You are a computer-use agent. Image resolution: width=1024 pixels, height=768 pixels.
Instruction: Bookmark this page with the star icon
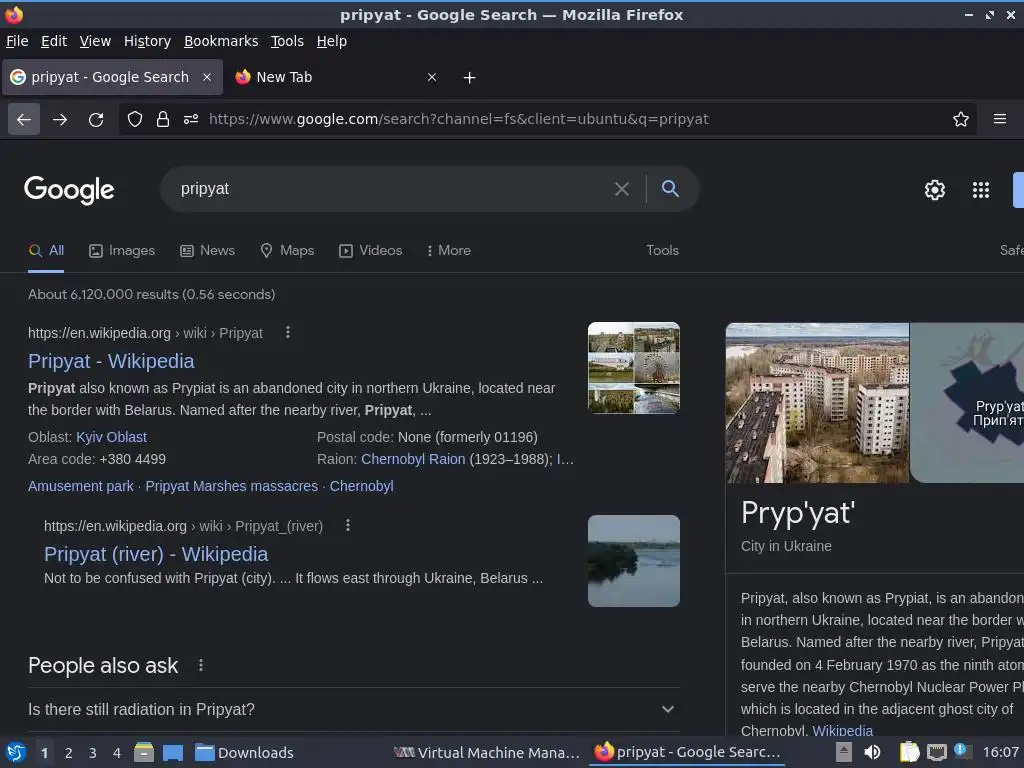coord(961,120)
